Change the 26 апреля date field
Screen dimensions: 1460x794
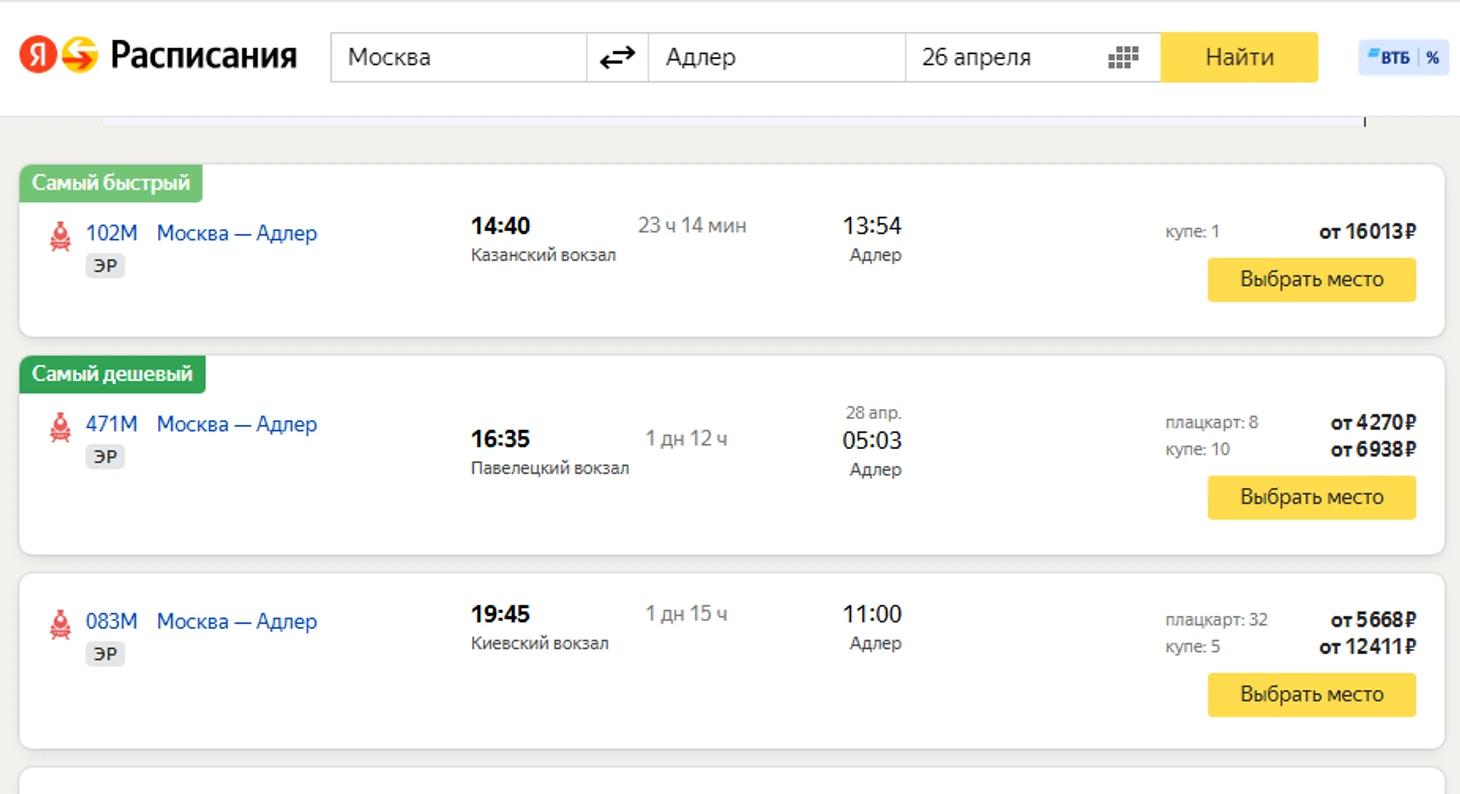click(1000, 58)
